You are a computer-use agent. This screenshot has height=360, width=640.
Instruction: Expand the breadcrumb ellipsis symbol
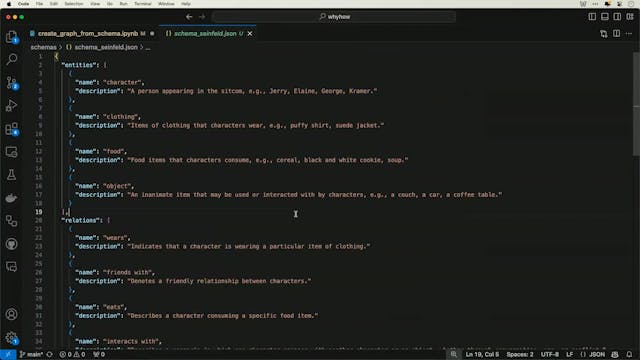click(148, 47)
